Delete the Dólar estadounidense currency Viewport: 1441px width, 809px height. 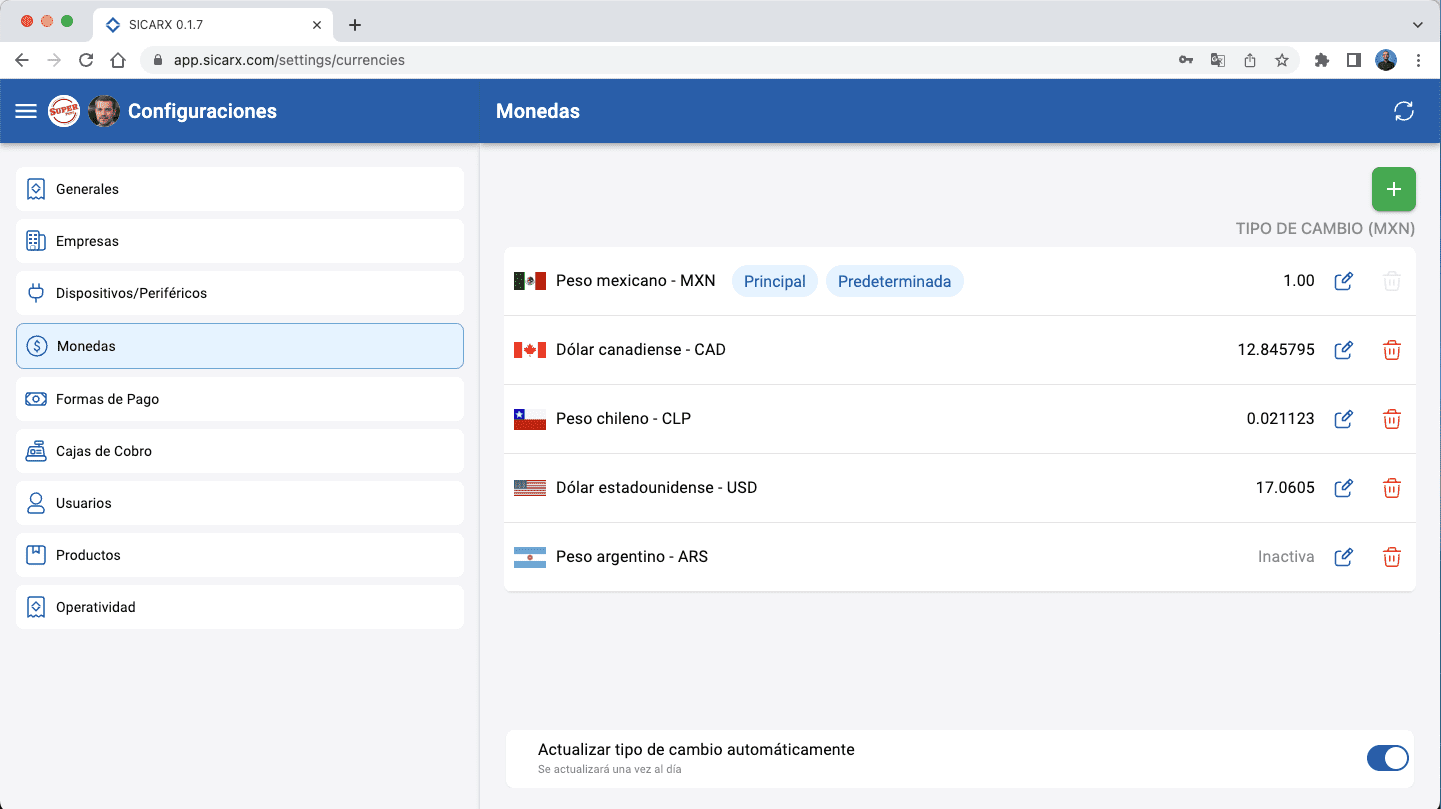coord(1391,488)
